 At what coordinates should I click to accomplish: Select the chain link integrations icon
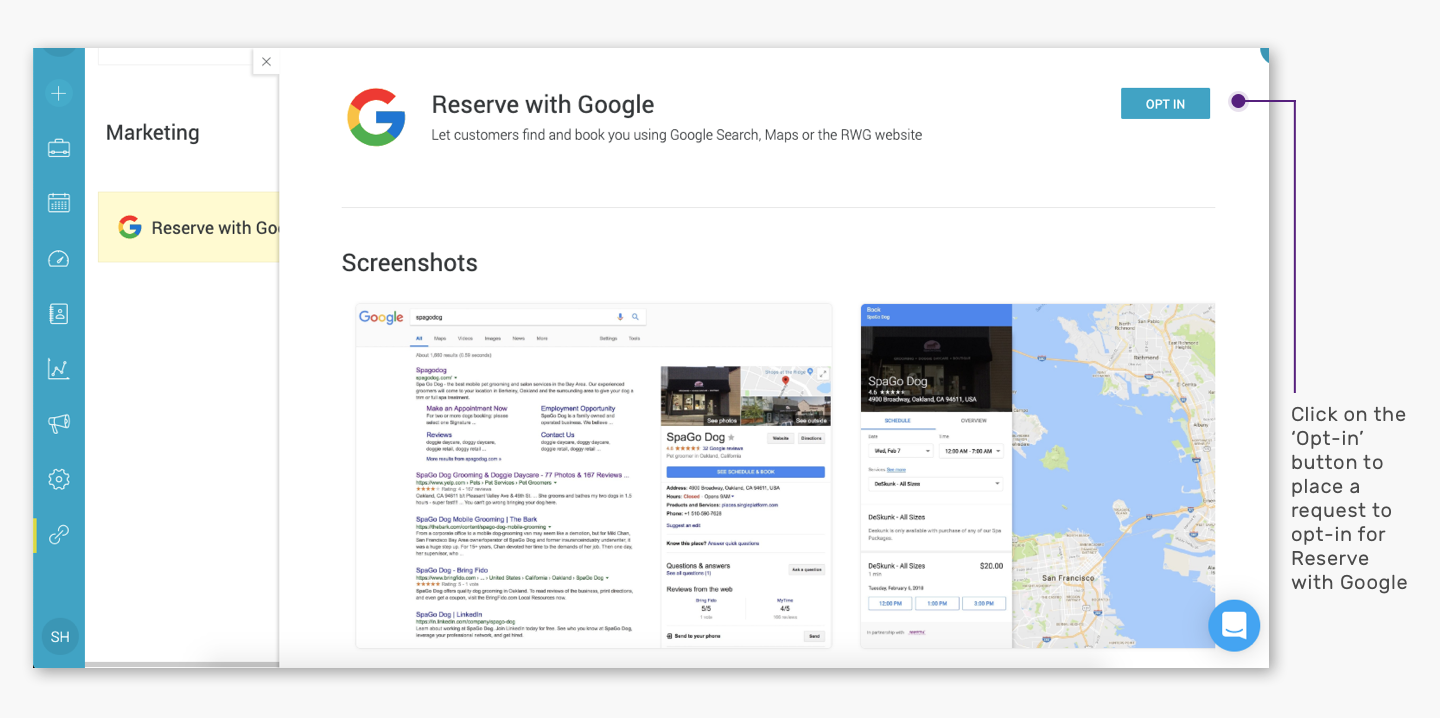pos(59,534)
